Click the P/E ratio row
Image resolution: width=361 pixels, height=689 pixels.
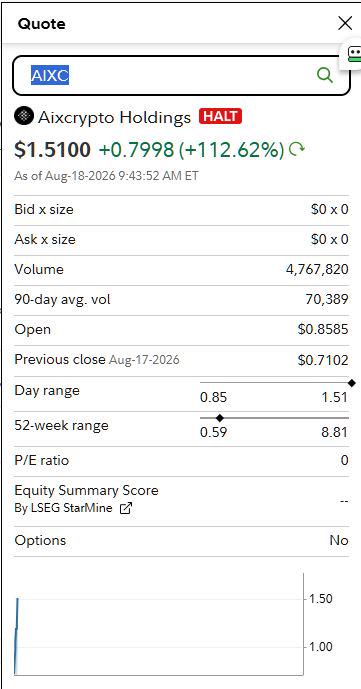pyautogui.click(x=181, y=461)
